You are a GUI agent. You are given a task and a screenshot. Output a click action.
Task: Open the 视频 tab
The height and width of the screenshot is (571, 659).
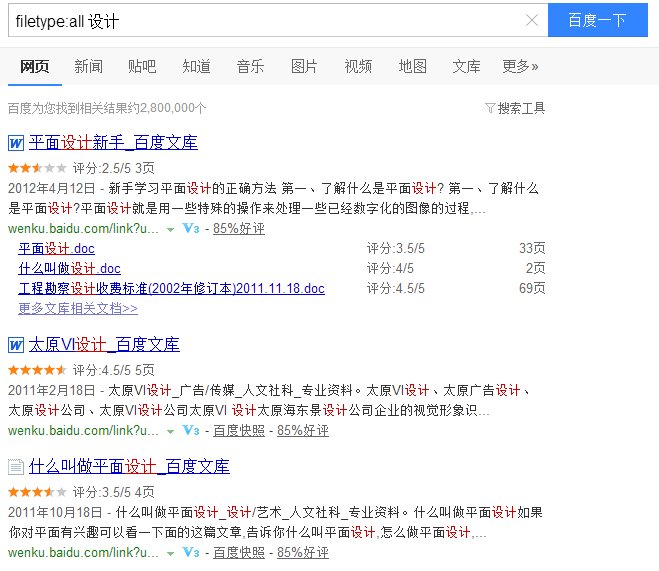pyautogui.click(x=358, y=66)
